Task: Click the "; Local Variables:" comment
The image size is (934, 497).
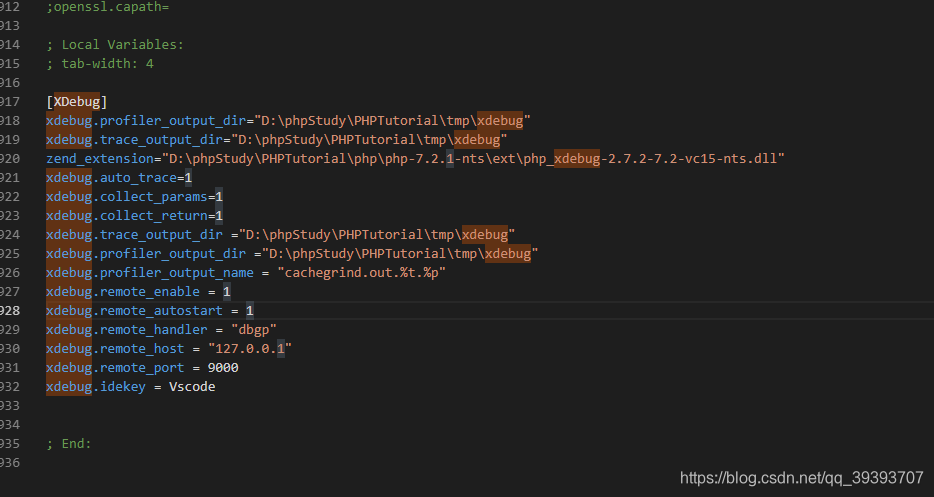Action: 115,45
